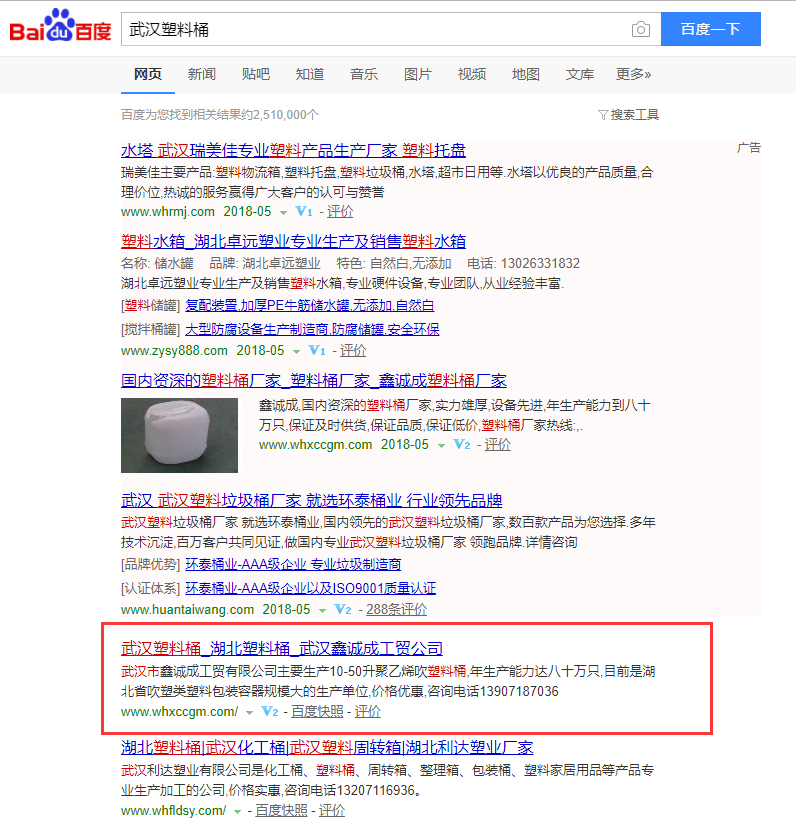Switch to the 贴吧 tab
Image resolution: width=796 pixels, height=826 pixels.
[x=256, y=74]
